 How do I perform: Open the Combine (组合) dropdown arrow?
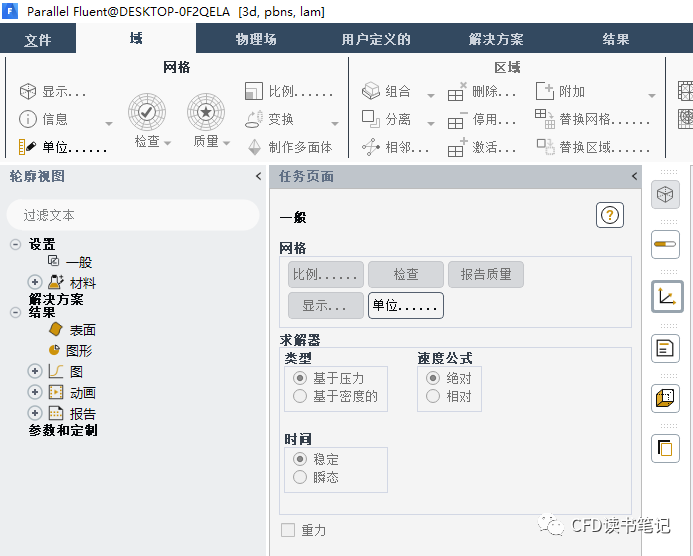pyautogui.click(x=430, y=95)
